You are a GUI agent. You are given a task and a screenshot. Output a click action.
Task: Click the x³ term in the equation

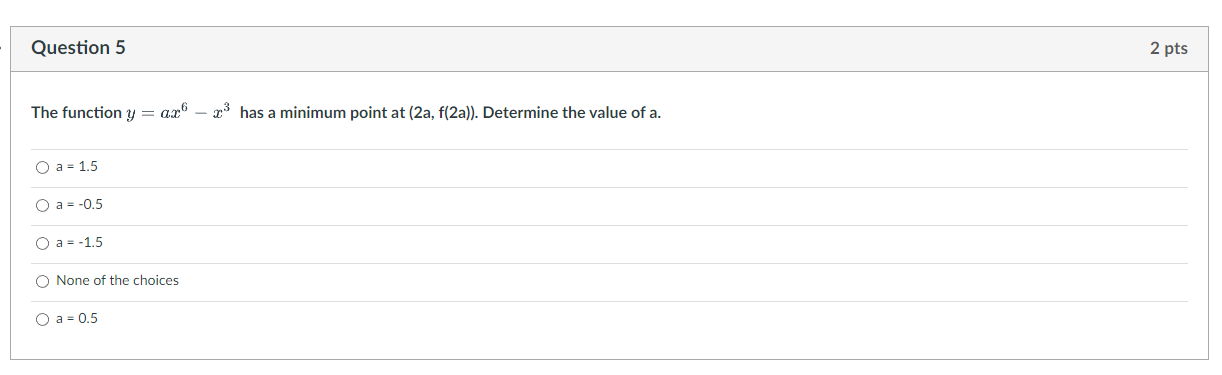tap(221, 111)
